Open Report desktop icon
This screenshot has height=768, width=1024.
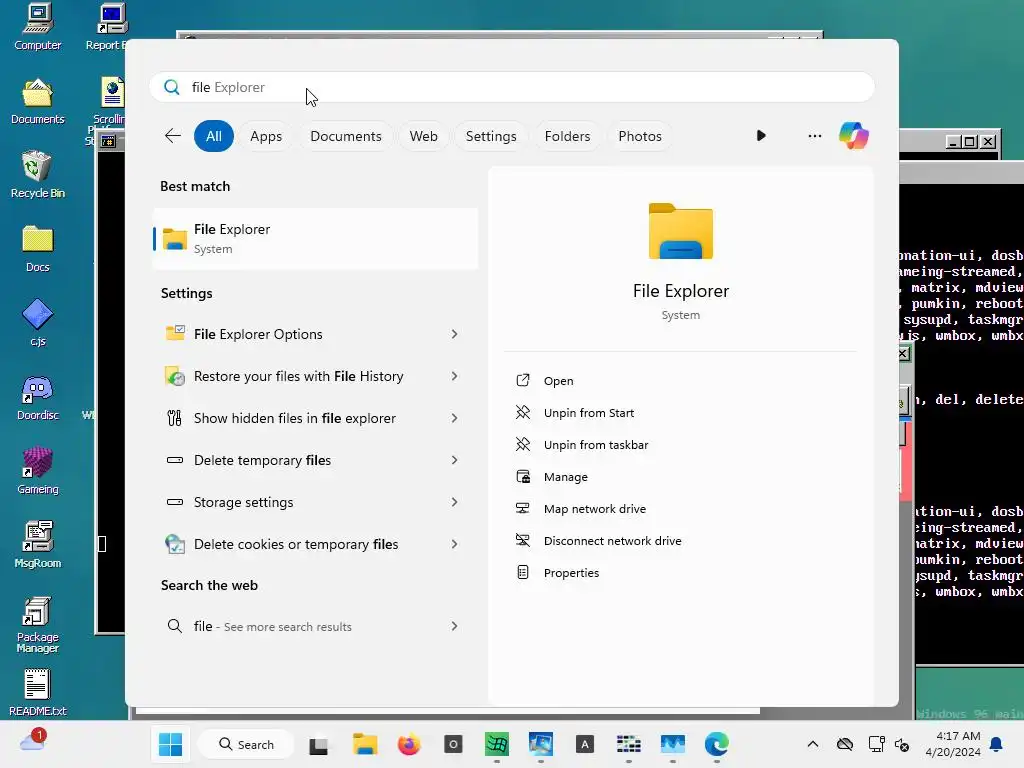[110, 27]
